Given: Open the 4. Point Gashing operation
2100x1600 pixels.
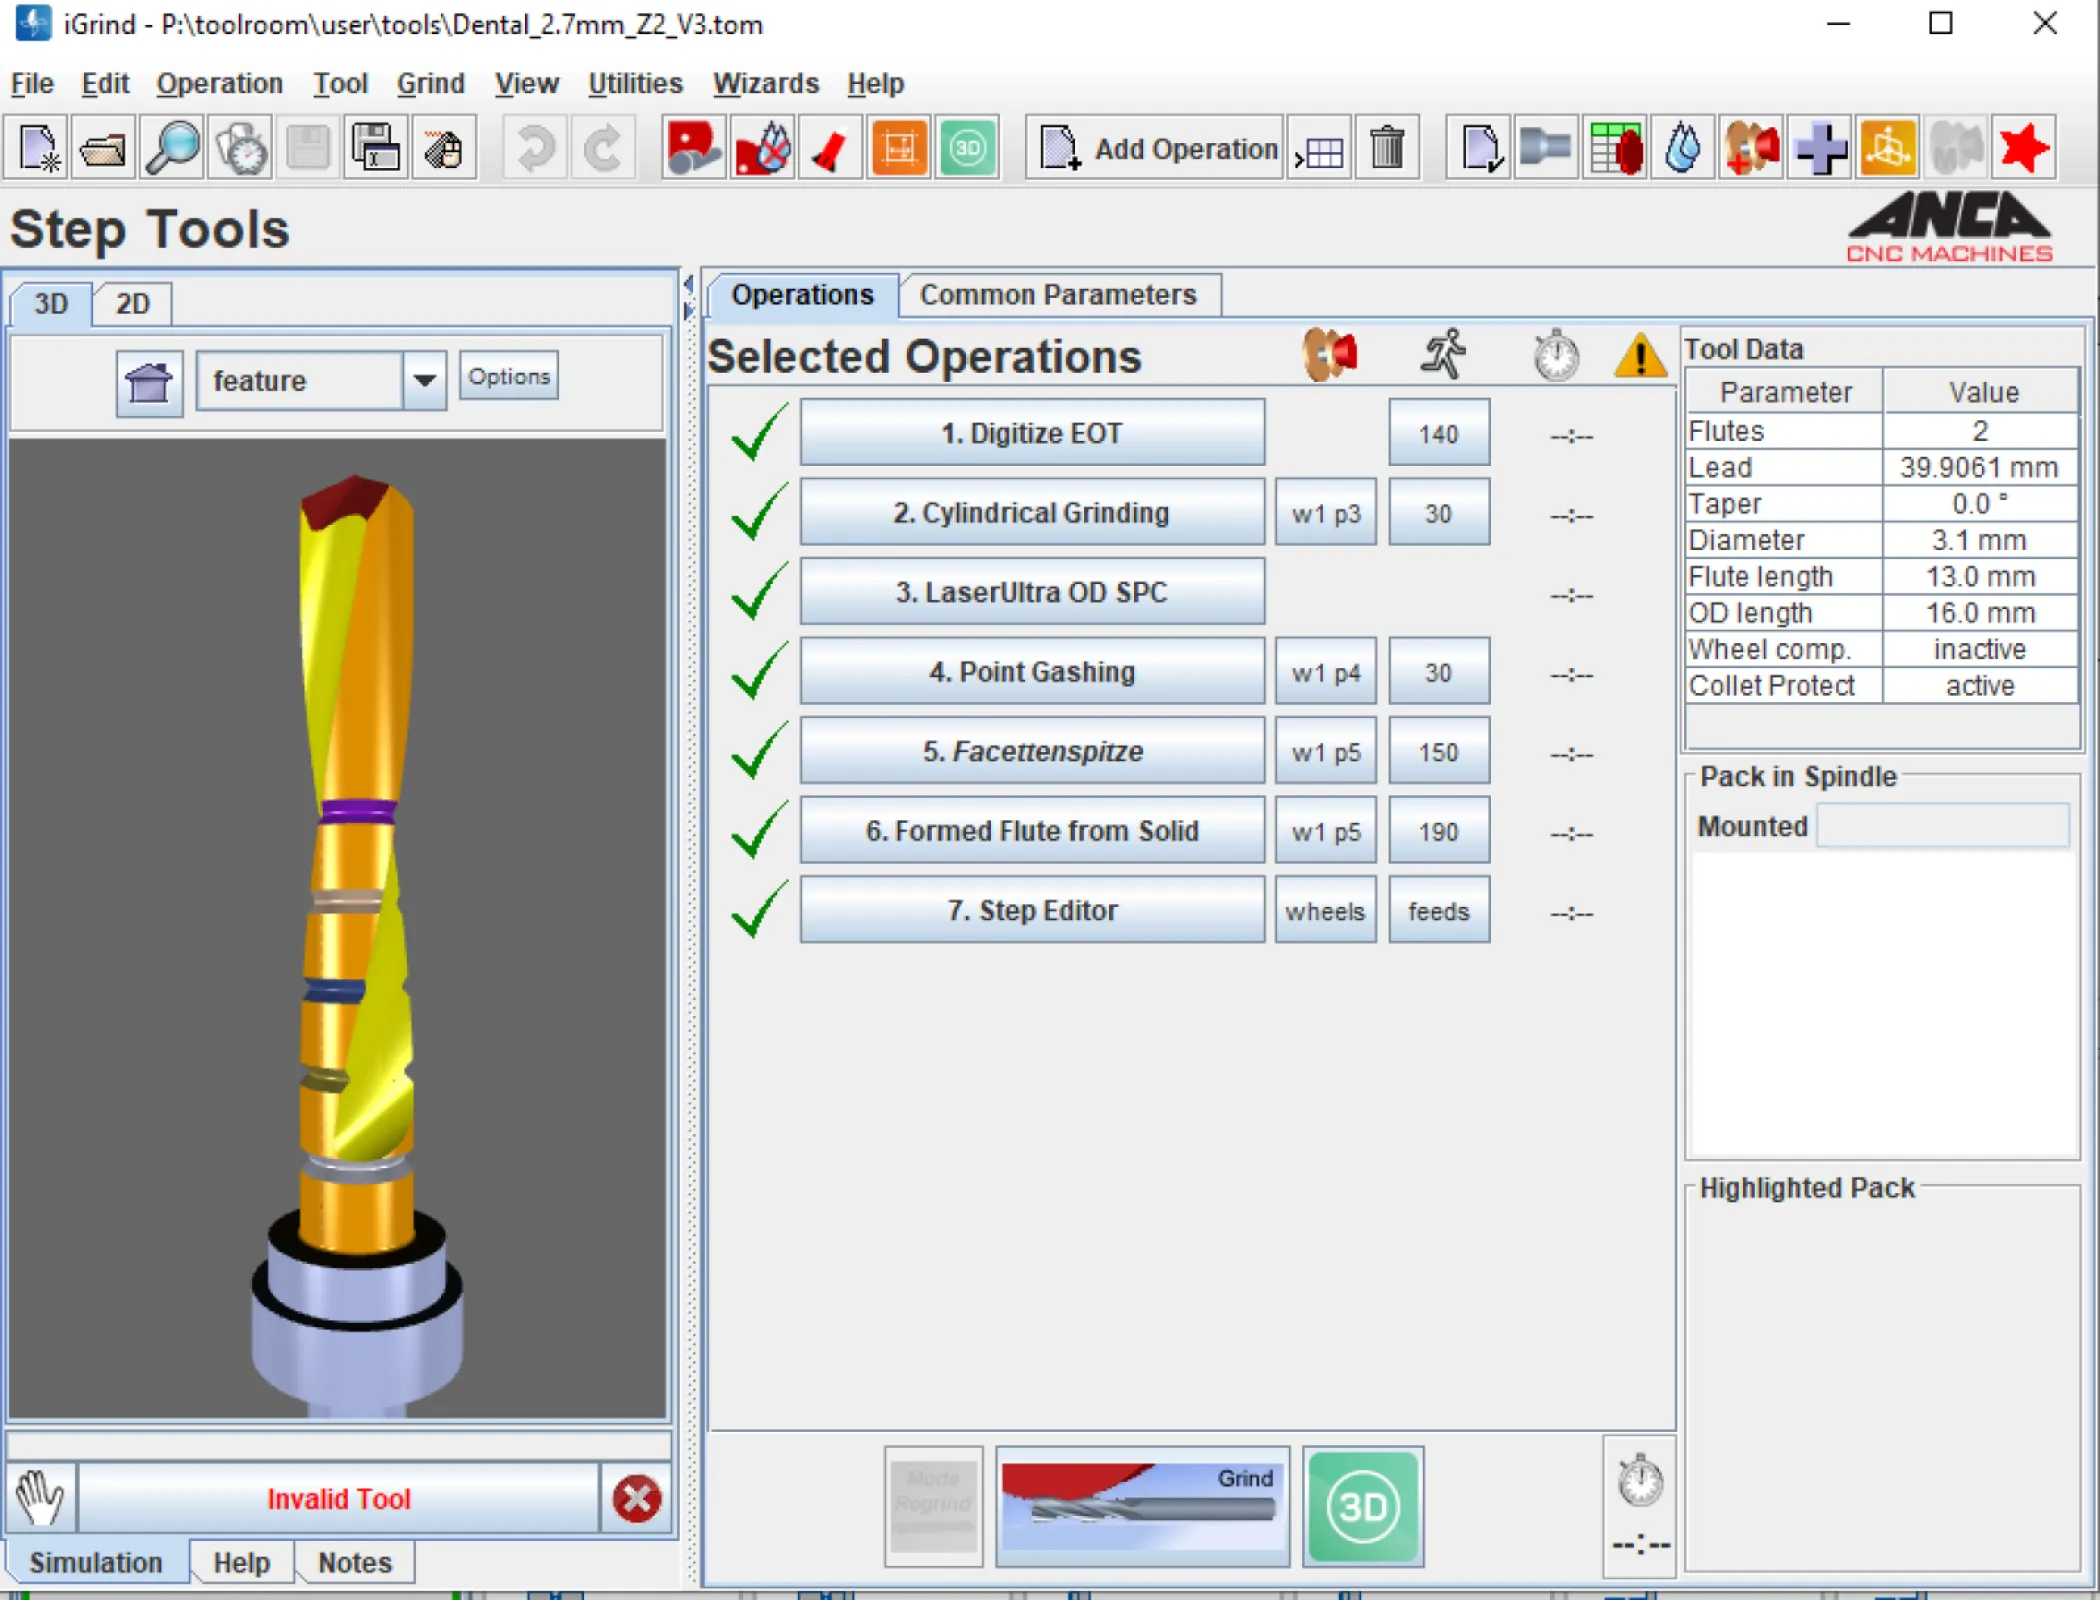Looking at the screenshot, I should tap(1032, 672).
